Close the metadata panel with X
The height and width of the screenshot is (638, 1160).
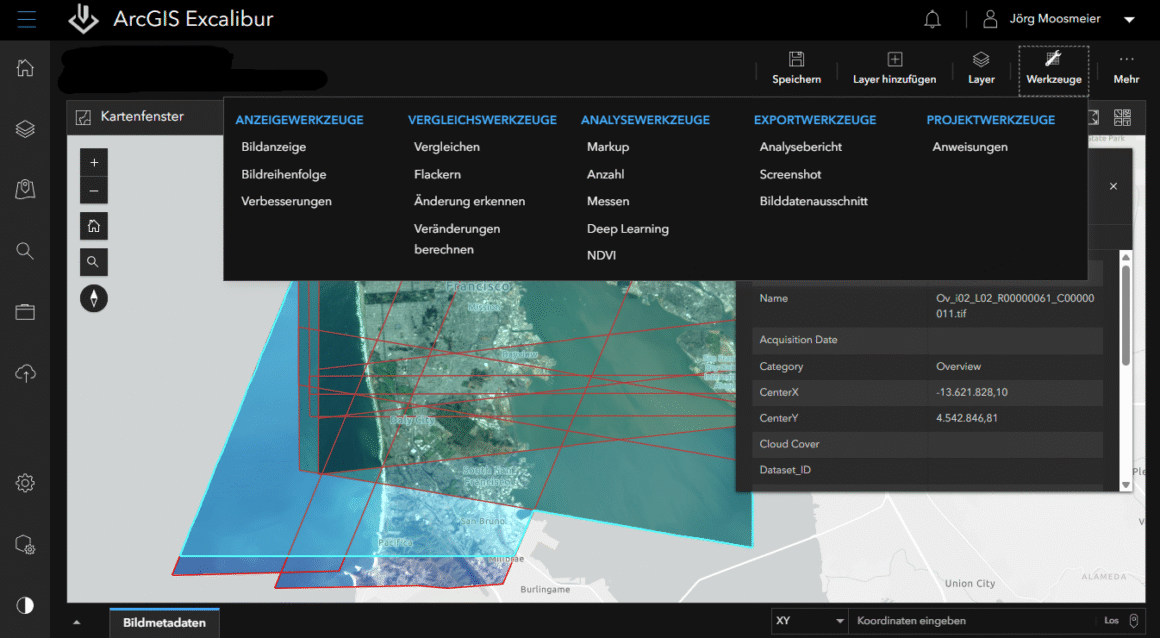click(1113, 187)
